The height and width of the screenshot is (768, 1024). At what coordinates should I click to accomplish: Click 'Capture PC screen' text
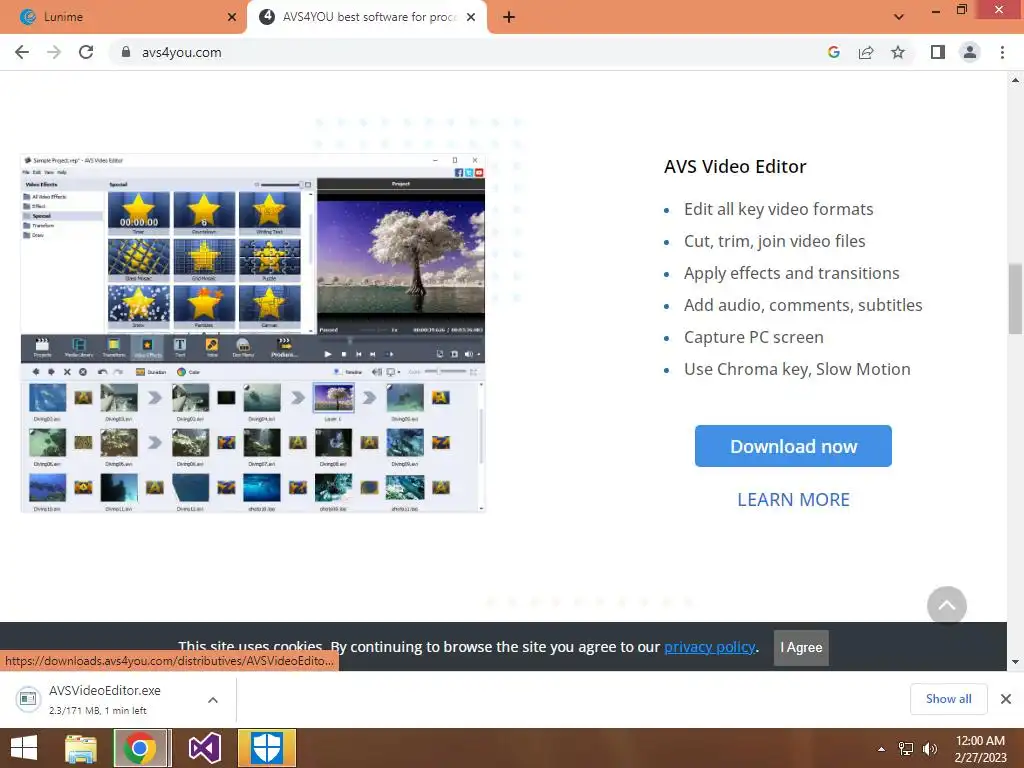(754, 337)
